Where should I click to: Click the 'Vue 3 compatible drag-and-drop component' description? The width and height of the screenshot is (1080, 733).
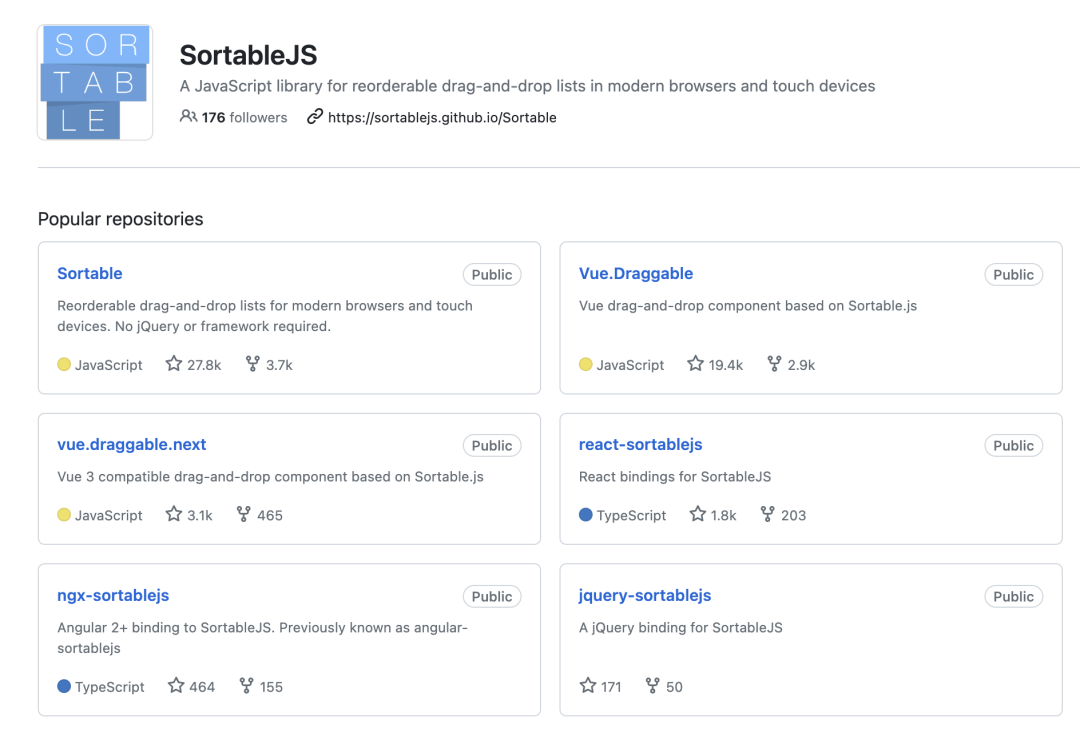tap(271, 477)
